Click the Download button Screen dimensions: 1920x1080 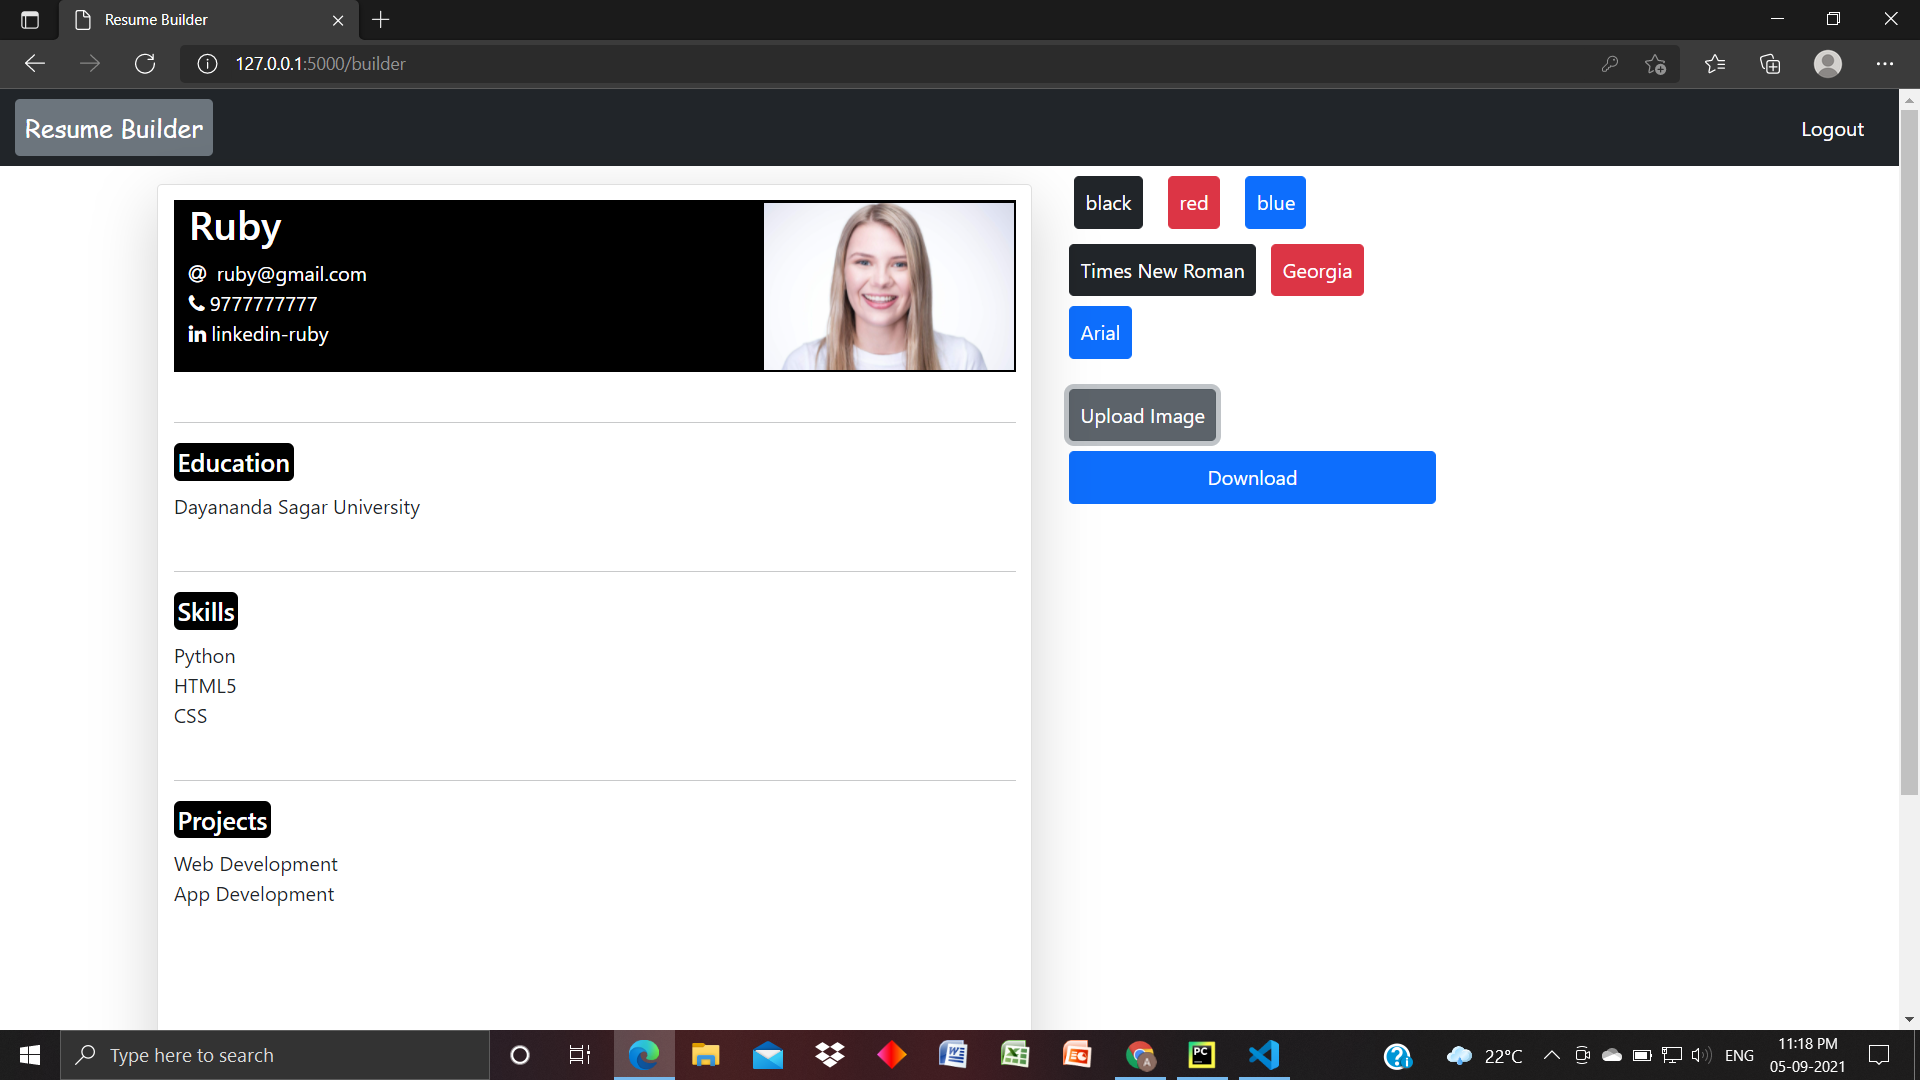pos(1251,477)
